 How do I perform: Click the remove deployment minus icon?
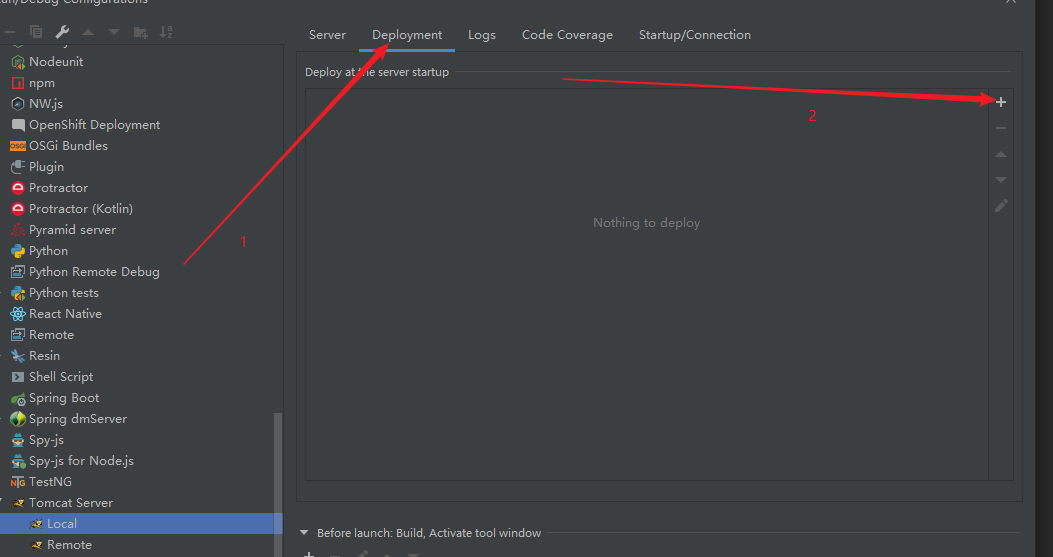(x=1001, y=128)
